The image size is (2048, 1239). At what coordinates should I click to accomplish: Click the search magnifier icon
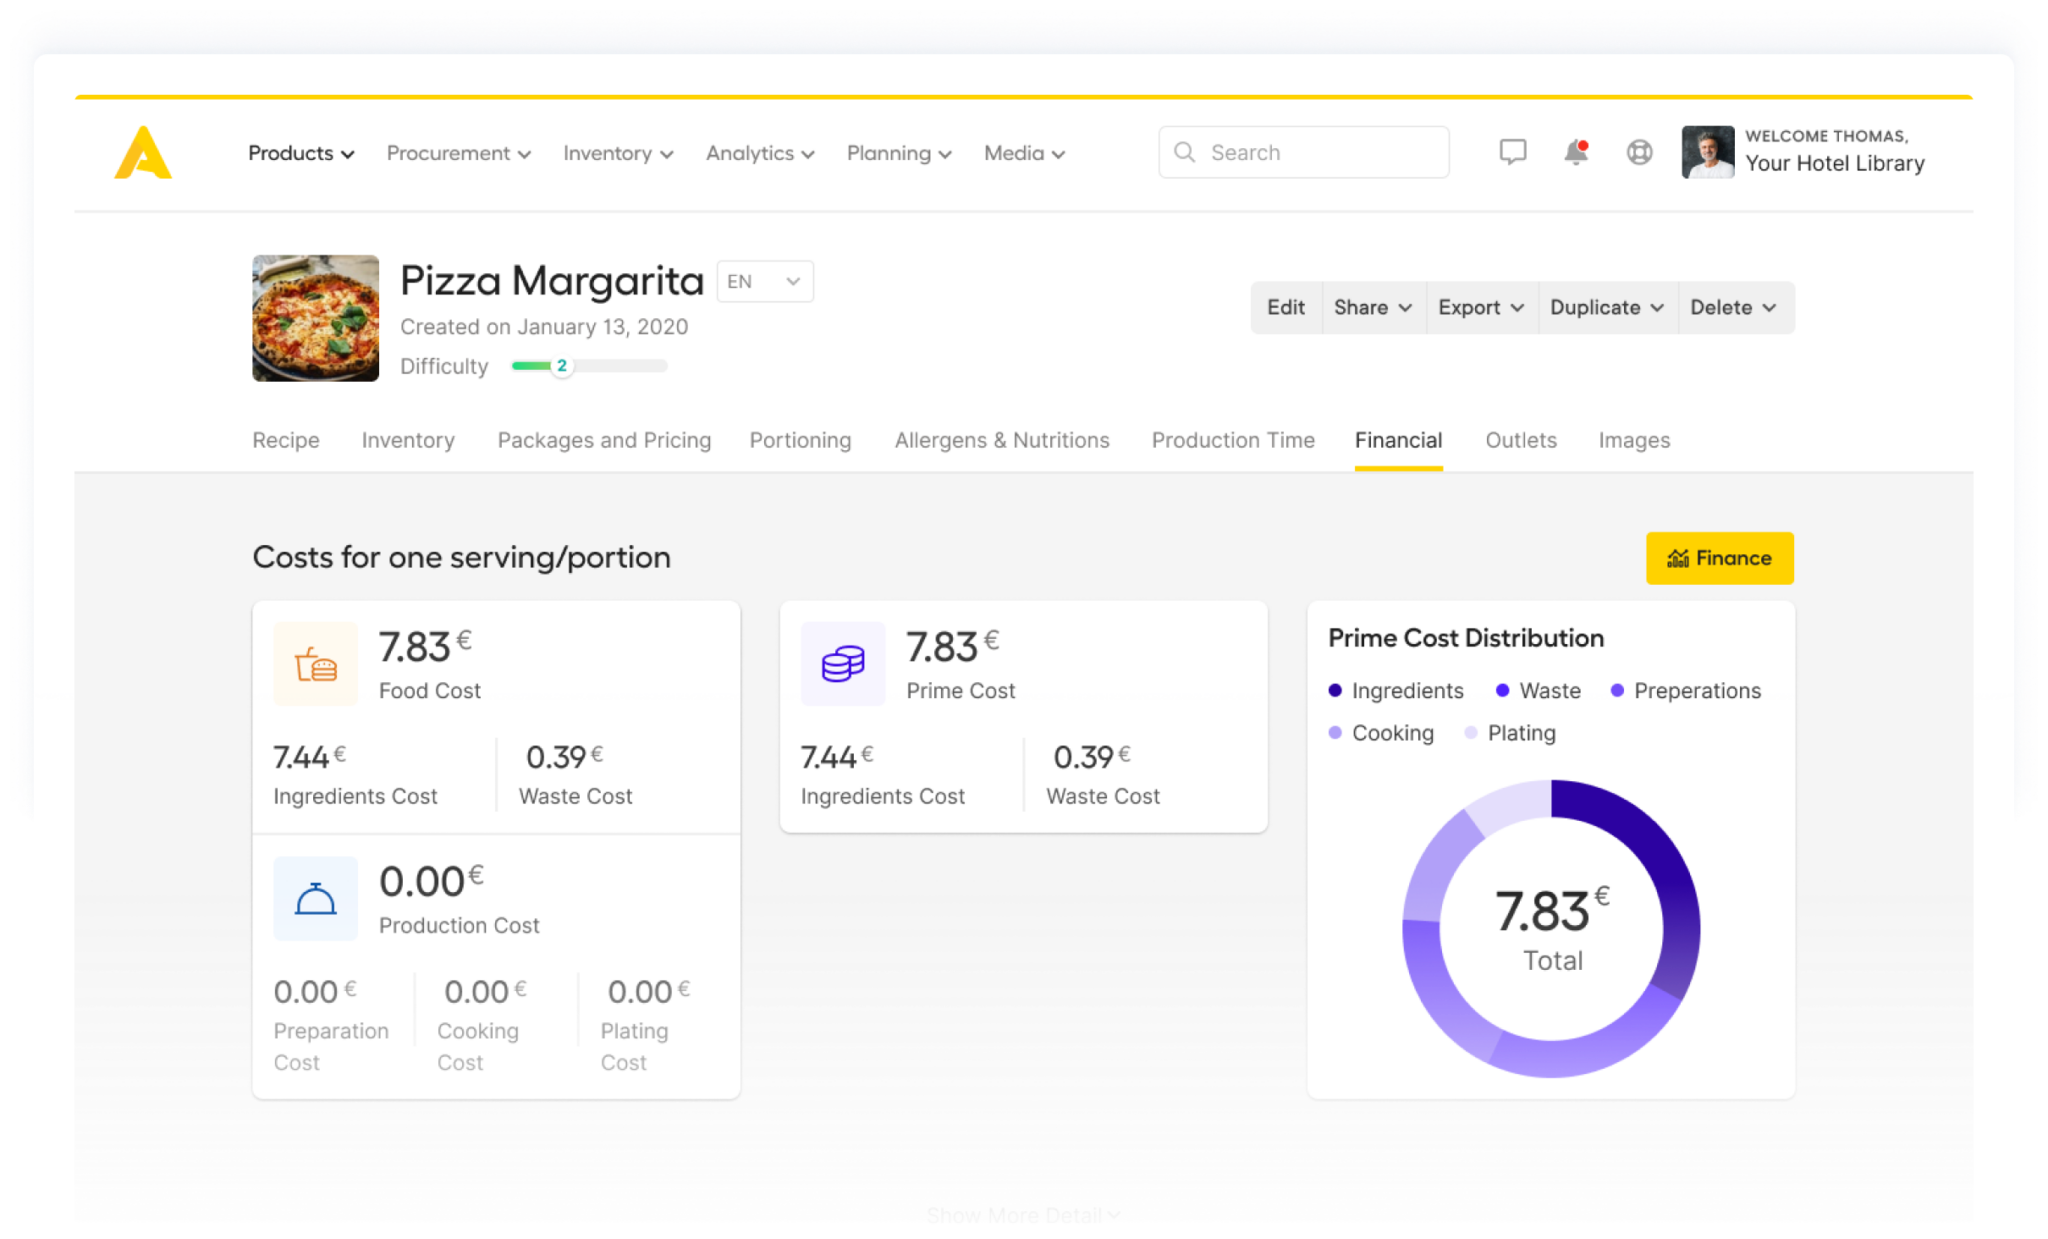pos(1185,152)
